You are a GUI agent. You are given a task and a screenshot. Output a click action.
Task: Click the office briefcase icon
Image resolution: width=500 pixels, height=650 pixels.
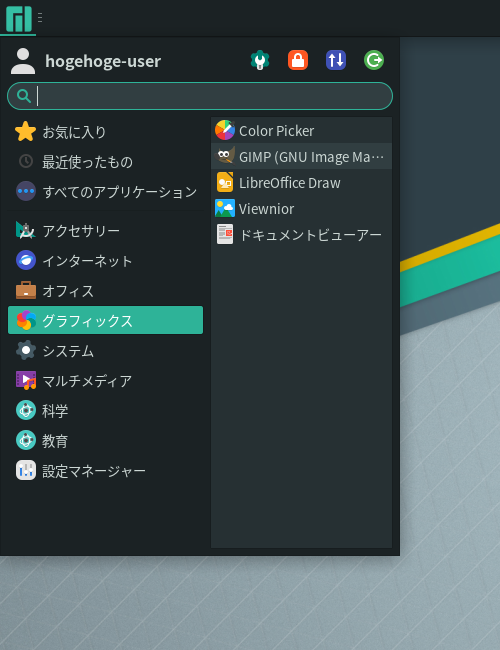26,290
